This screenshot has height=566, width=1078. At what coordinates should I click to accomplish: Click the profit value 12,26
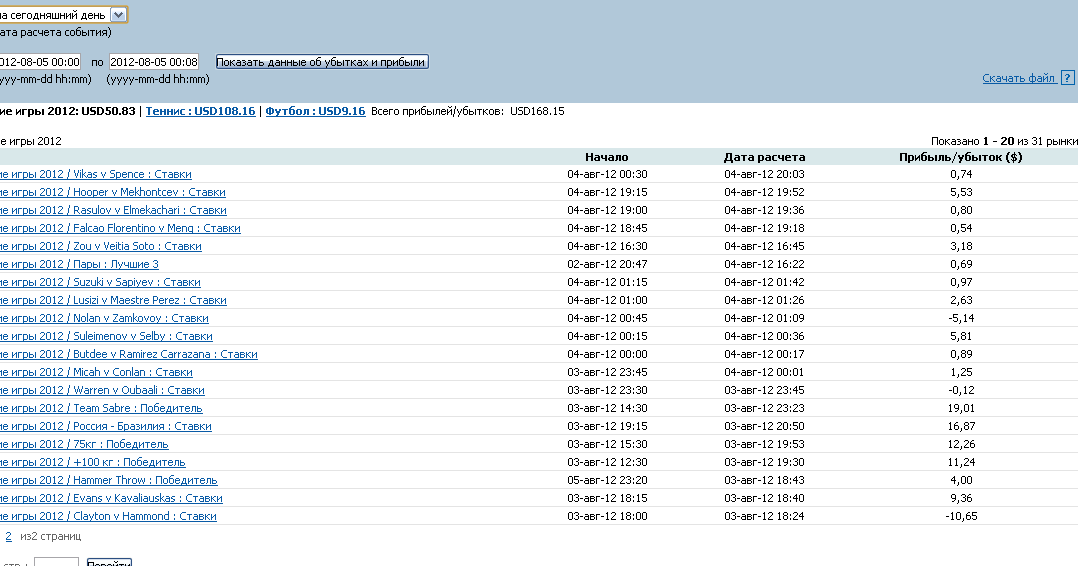click(961, 444)
